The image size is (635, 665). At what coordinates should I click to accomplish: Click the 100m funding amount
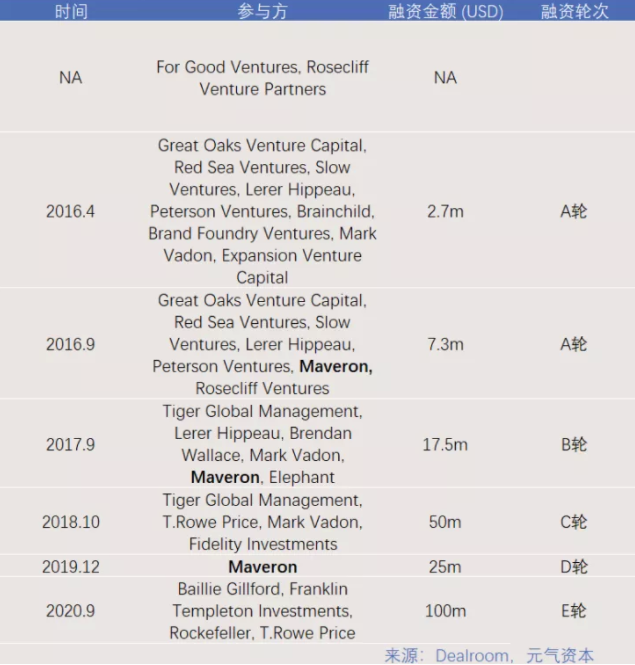point(445,611)
